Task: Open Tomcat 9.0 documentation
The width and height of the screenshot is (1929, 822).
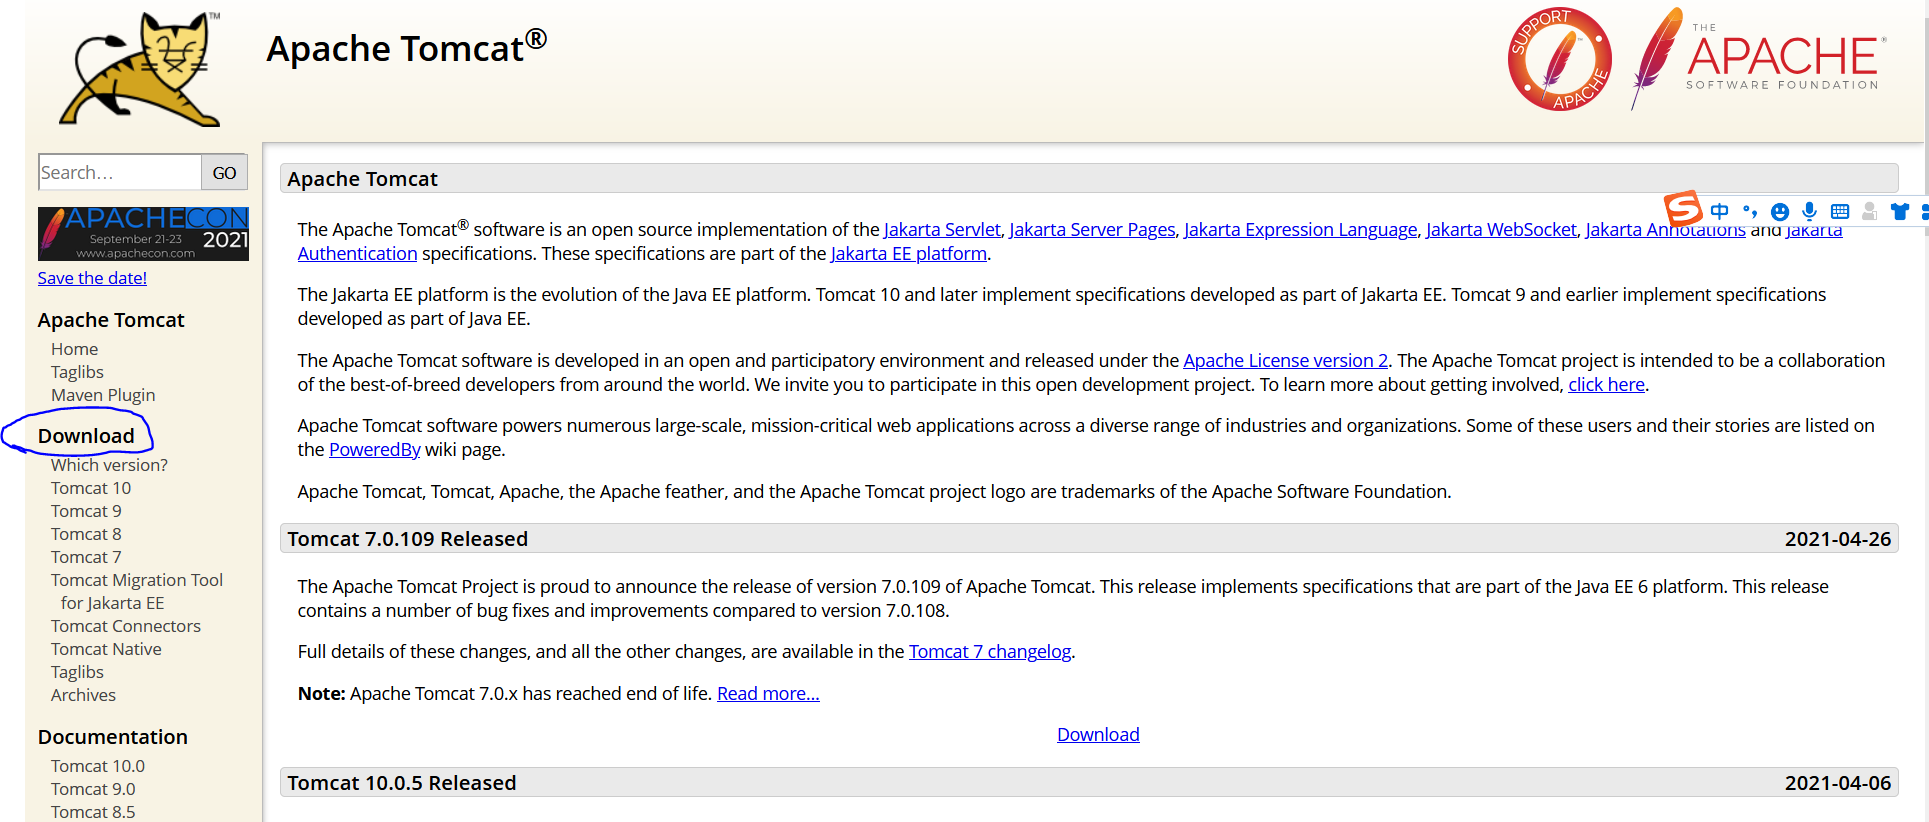Action: tap(93, 789)
